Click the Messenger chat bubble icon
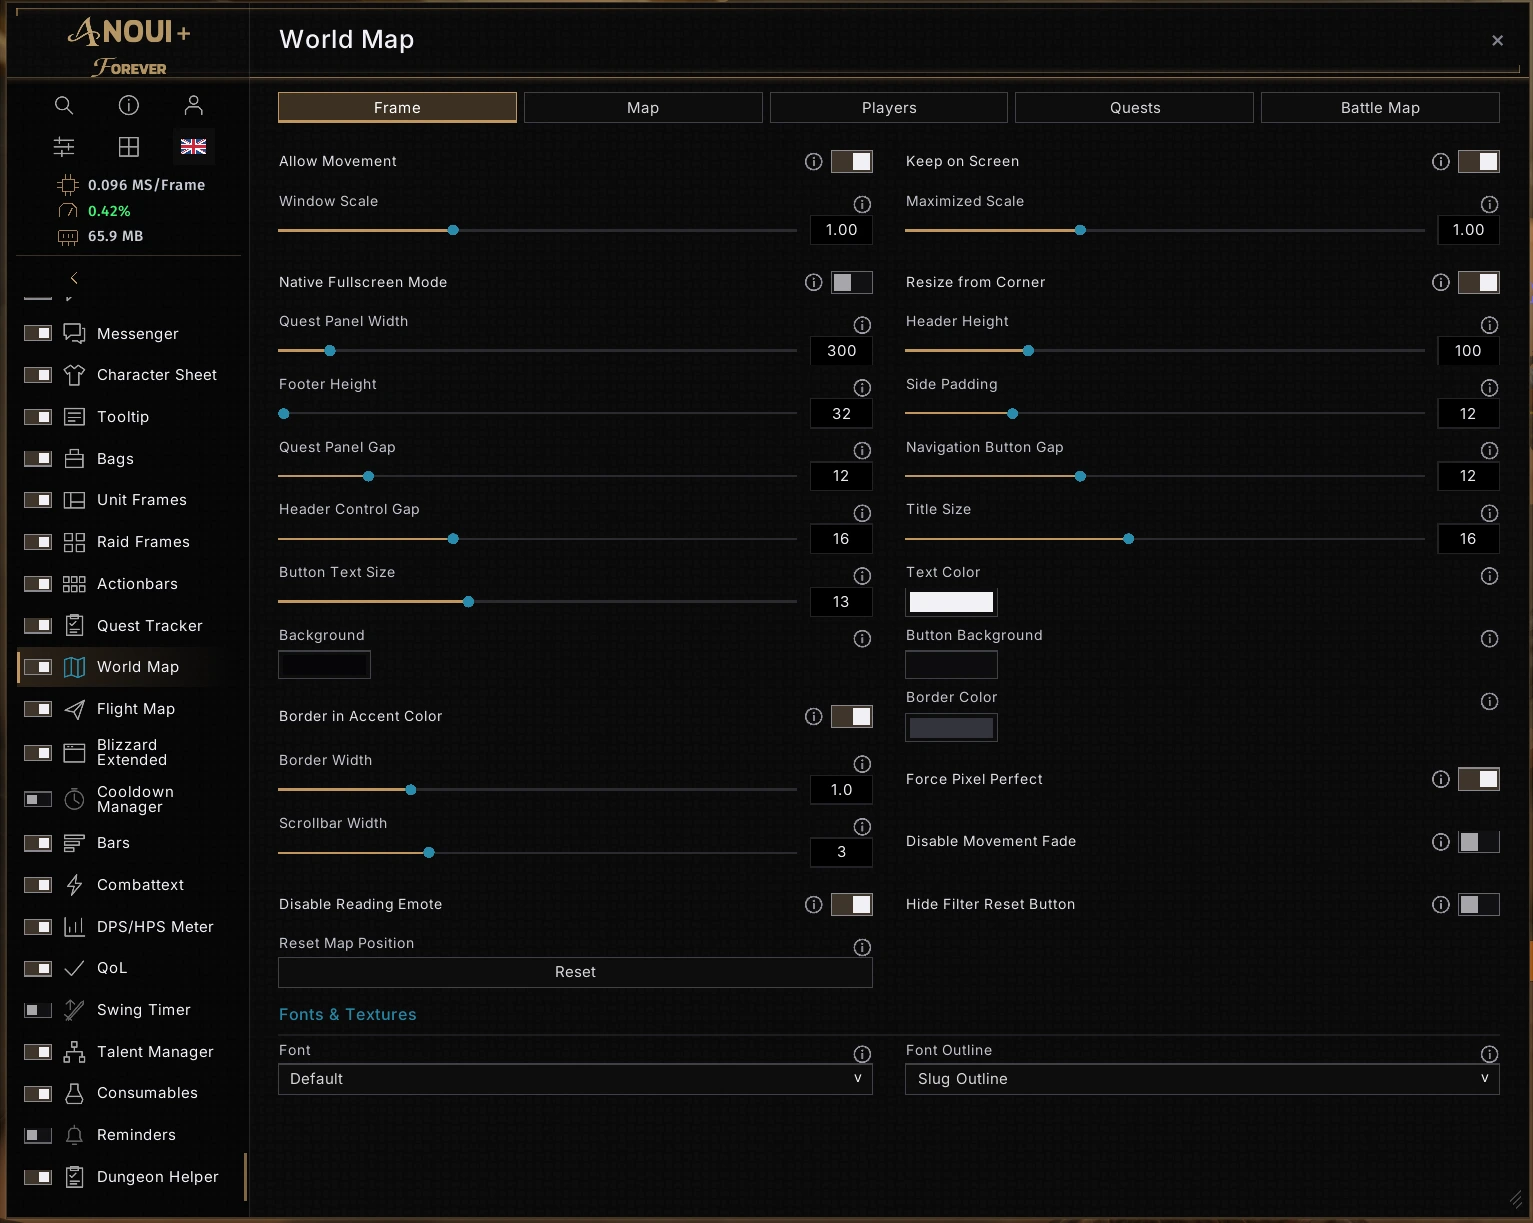The image size is (1533, 1223). (74, 333)
